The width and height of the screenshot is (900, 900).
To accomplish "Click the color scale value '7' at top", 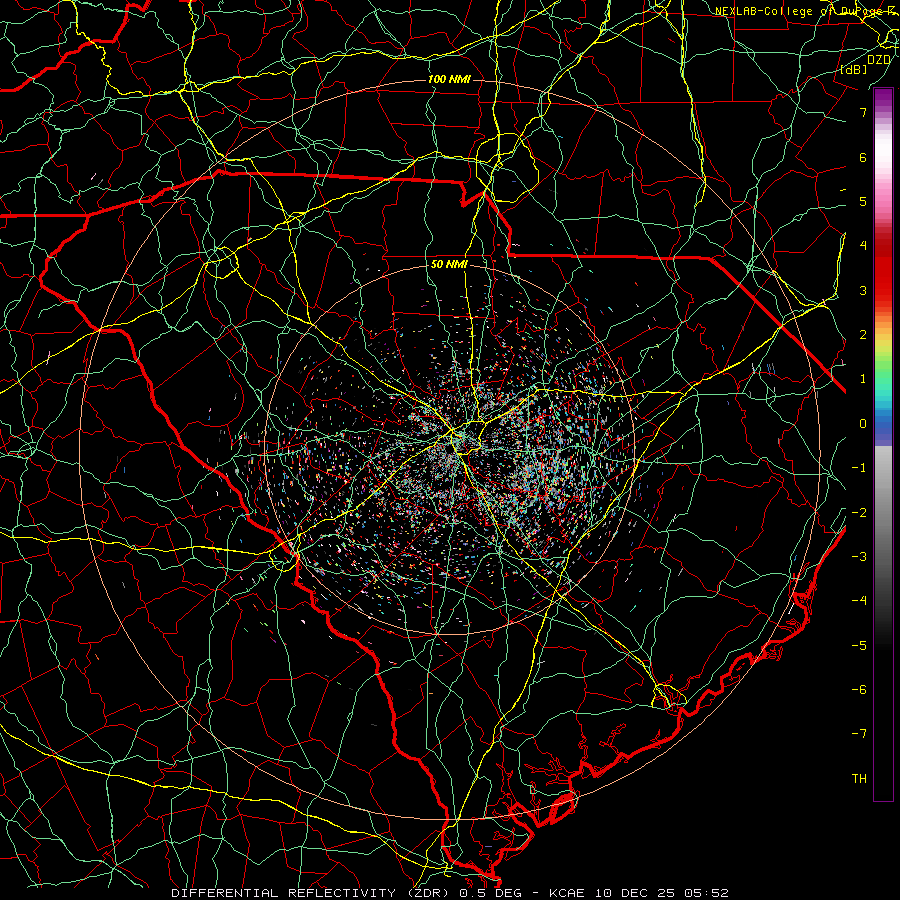I will click(863, 112).
